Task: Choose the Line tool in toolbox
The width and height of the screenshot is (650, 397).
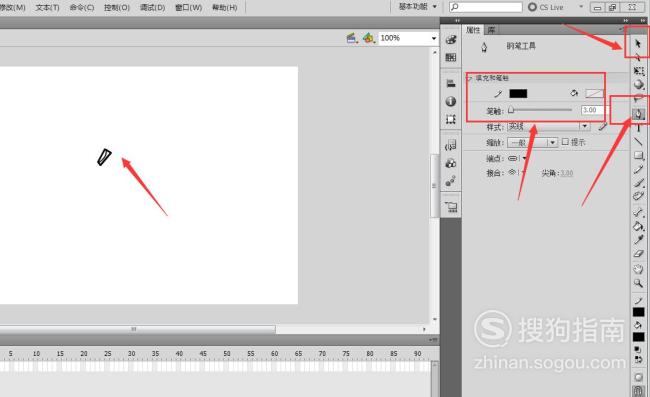Action: (638, 141)
